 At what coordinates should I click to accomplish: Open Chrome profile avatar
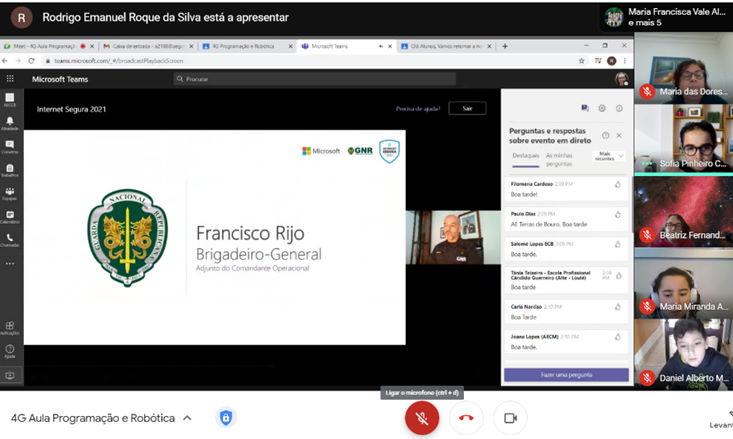[x=611, y=61]
